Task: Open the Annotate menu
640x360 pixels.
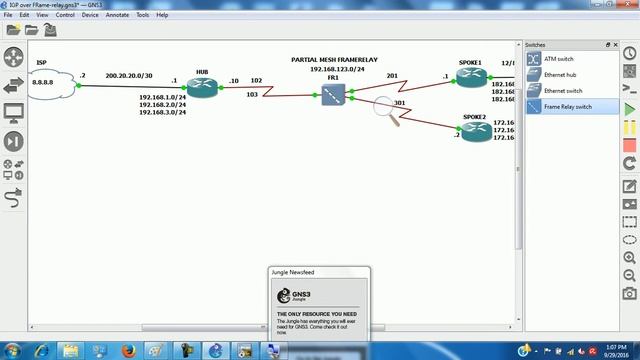Action: pyautogui.click(x=117, y=15)
